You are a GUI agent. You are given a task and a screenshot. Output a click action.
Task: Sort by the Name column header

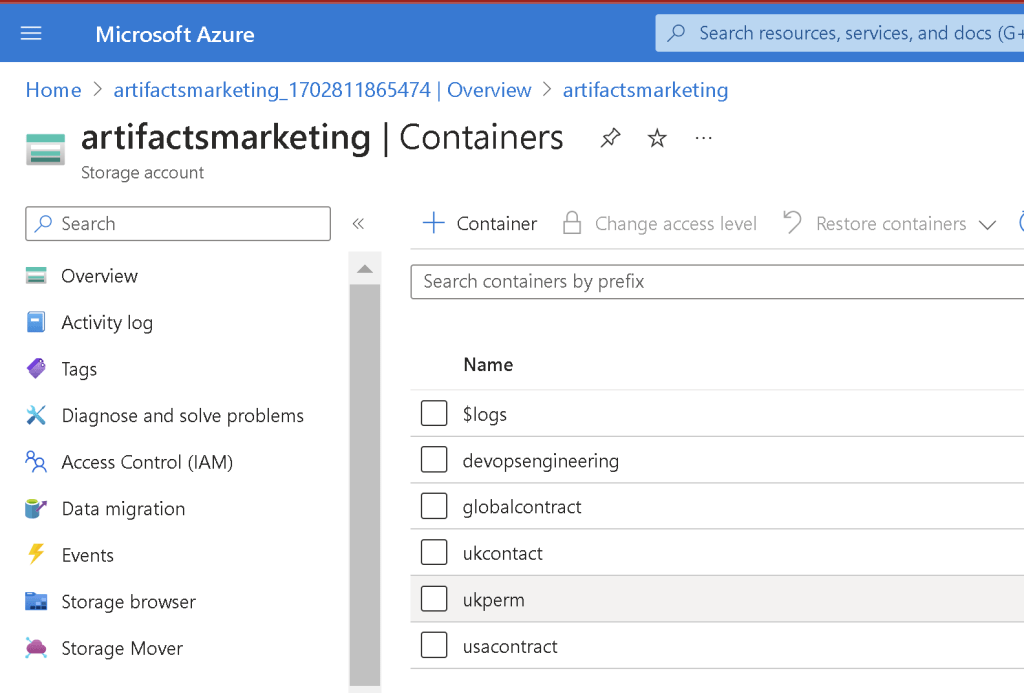coord(488,364)
